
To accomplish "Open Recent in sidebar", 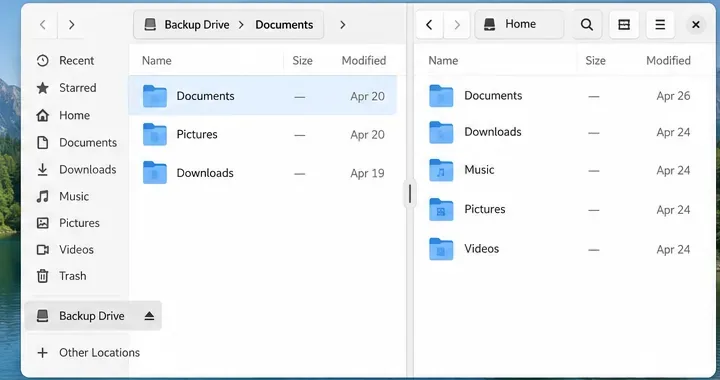I will point(76,61).
